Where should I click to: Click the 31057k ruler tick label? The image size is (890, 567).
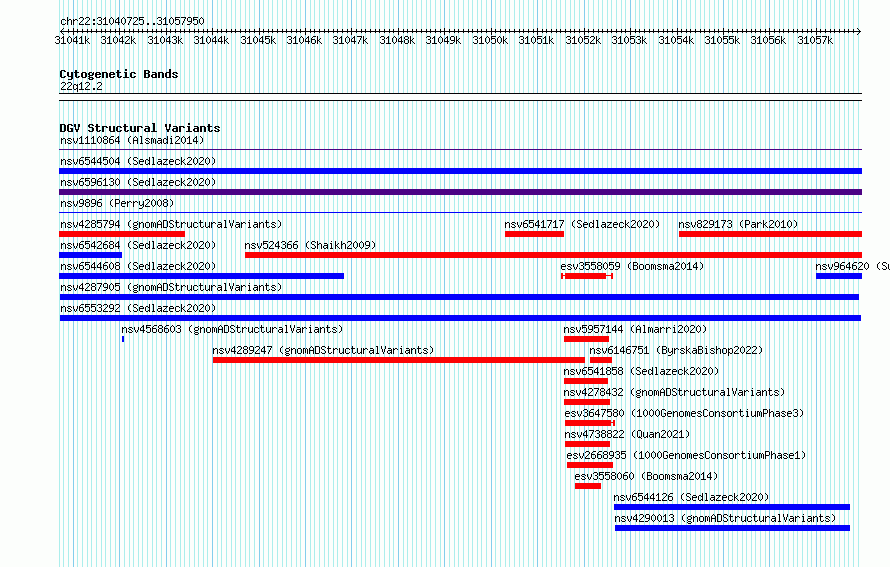815,40
